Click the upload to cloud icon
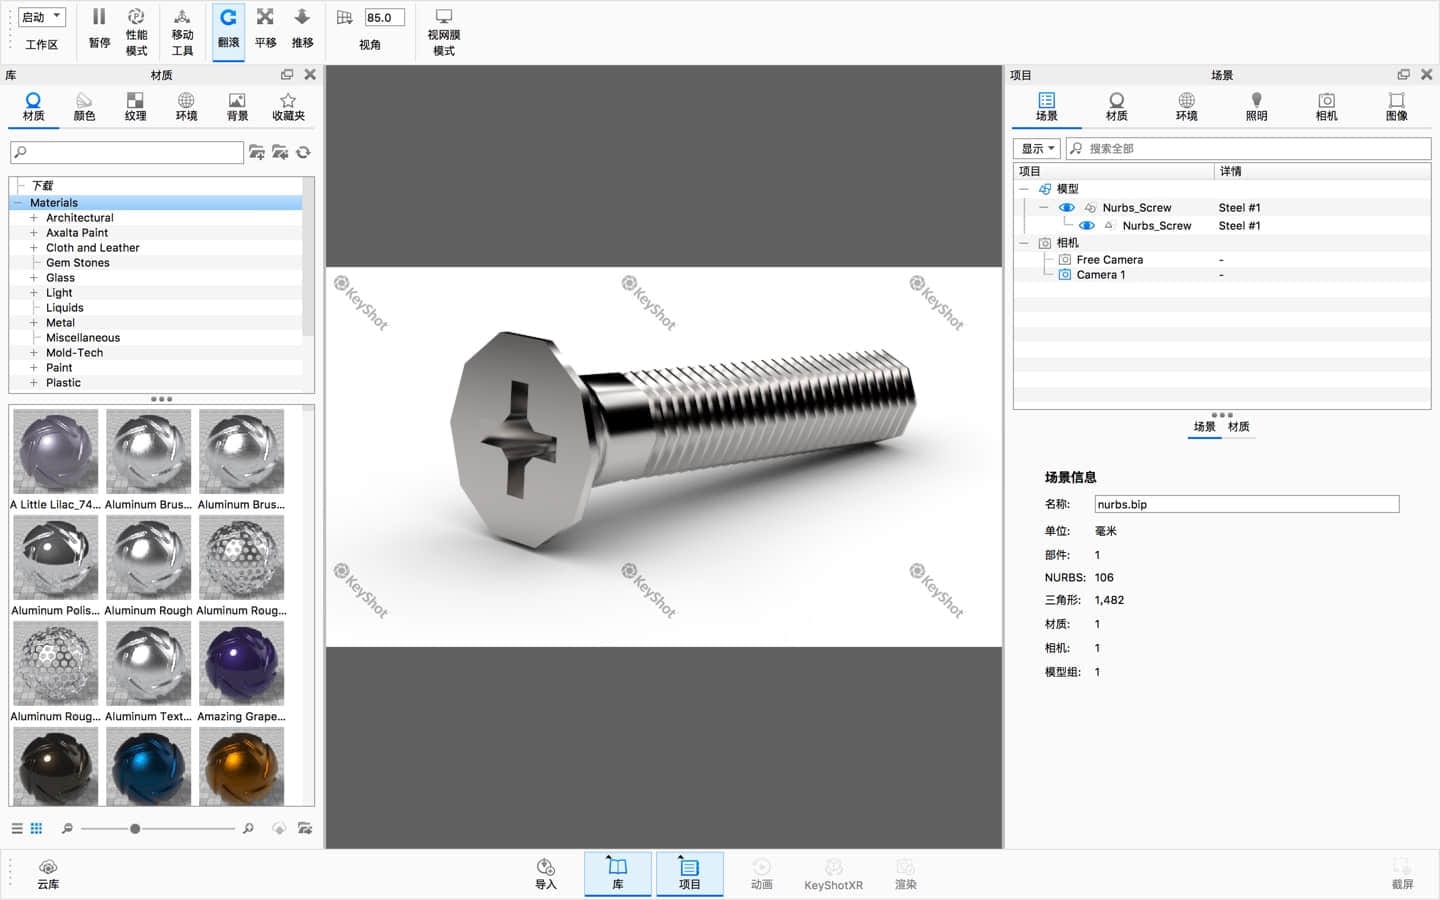1440x900 pixels. point(279,828)
